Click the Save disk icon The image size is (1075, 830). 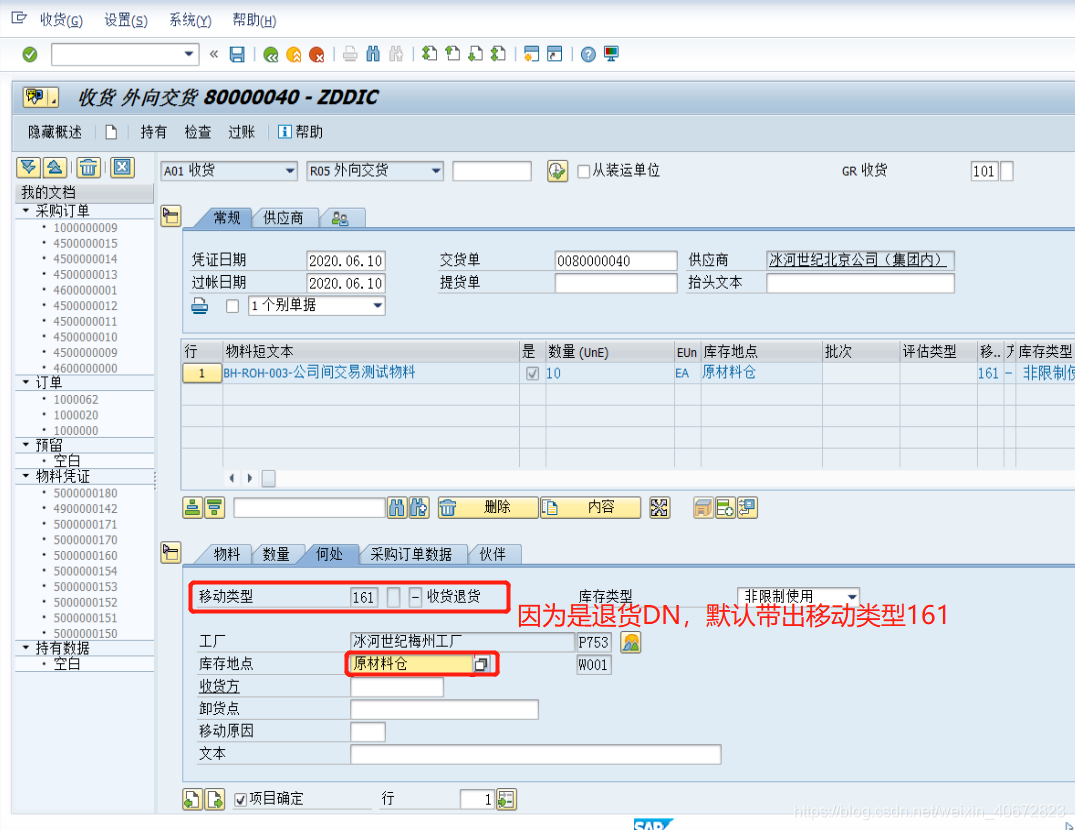coord(237,54)
